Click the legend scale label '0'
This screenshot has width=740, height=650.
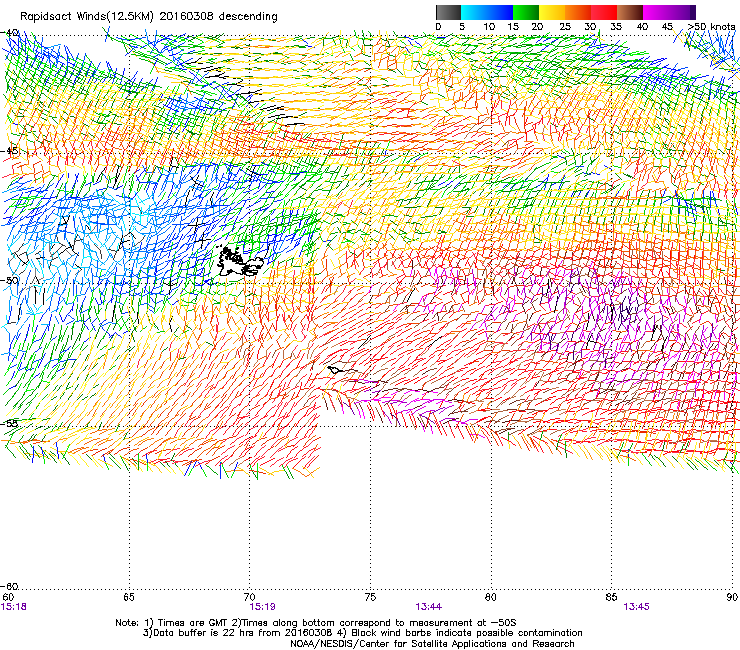click(438, 27)
